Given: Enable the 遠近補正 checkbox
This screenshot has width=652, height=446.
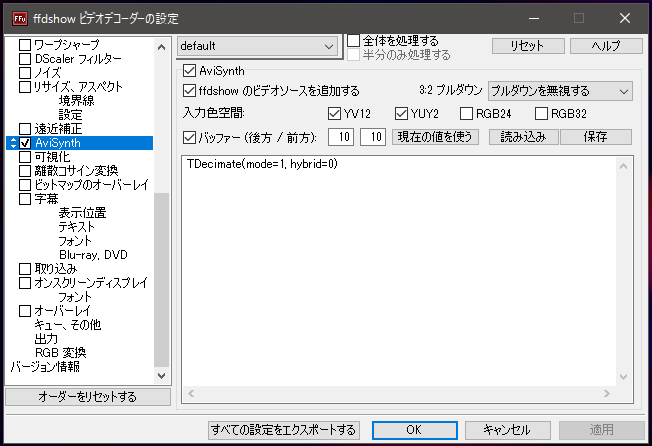Looking at the screenshot, I should click(25, 129).
